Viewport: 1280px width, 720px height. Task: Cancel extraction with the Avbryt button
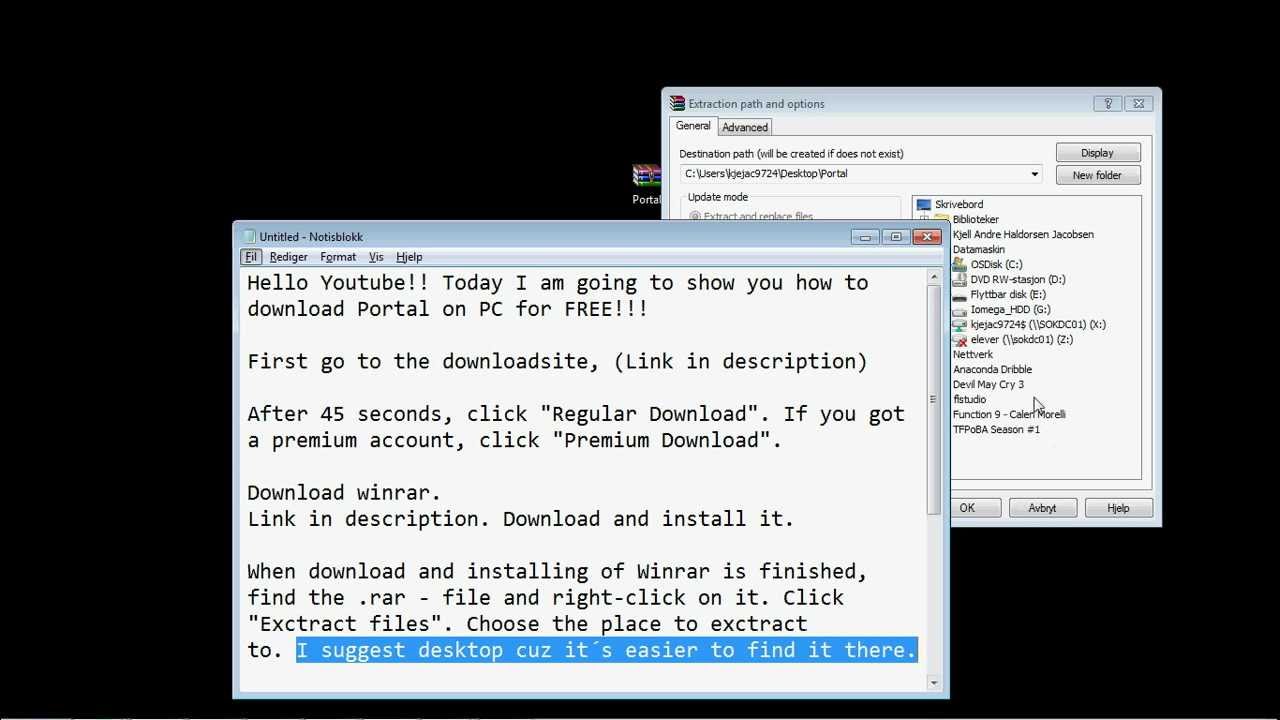pyautogui.click(x=1042, y=508)
